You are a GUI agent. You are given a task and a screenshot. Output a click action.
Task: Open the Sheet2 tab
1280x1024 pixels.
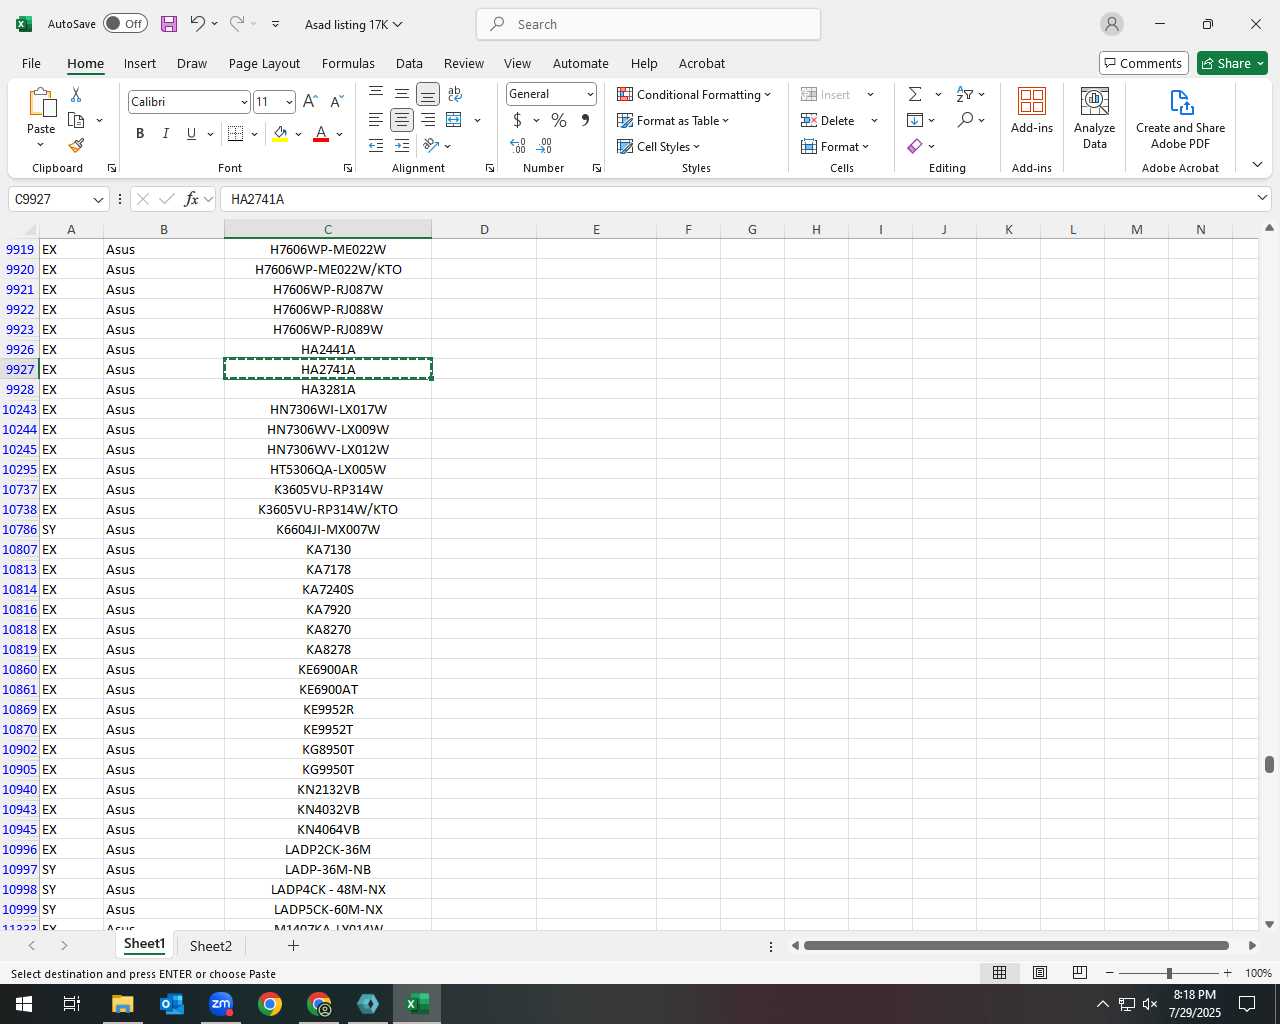point(210,946)
